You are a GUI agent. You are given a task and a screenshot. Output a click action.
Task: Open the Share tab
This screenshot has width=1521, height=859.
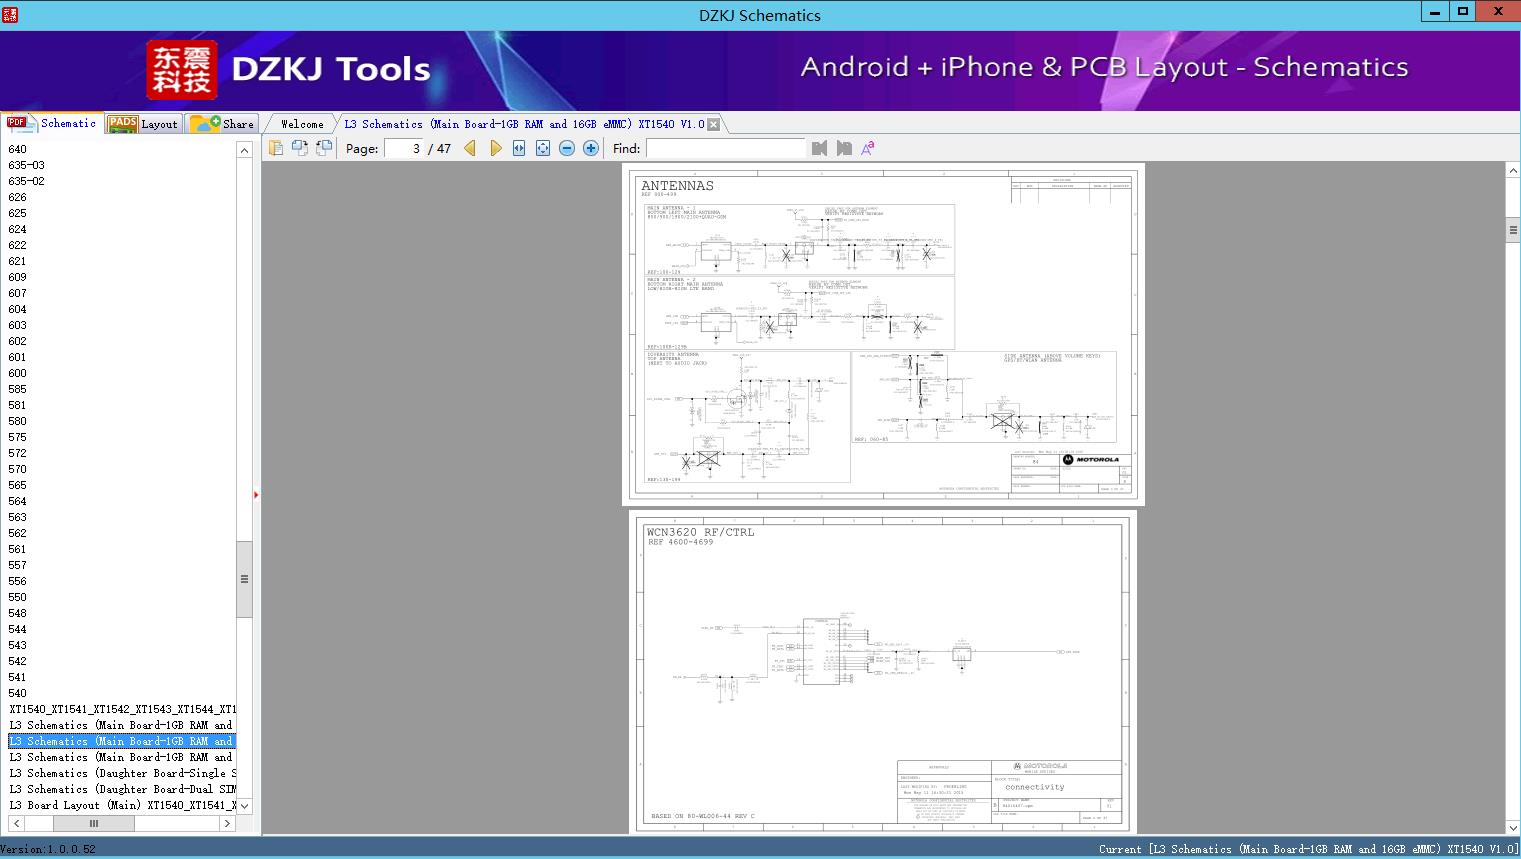[223, 124]
